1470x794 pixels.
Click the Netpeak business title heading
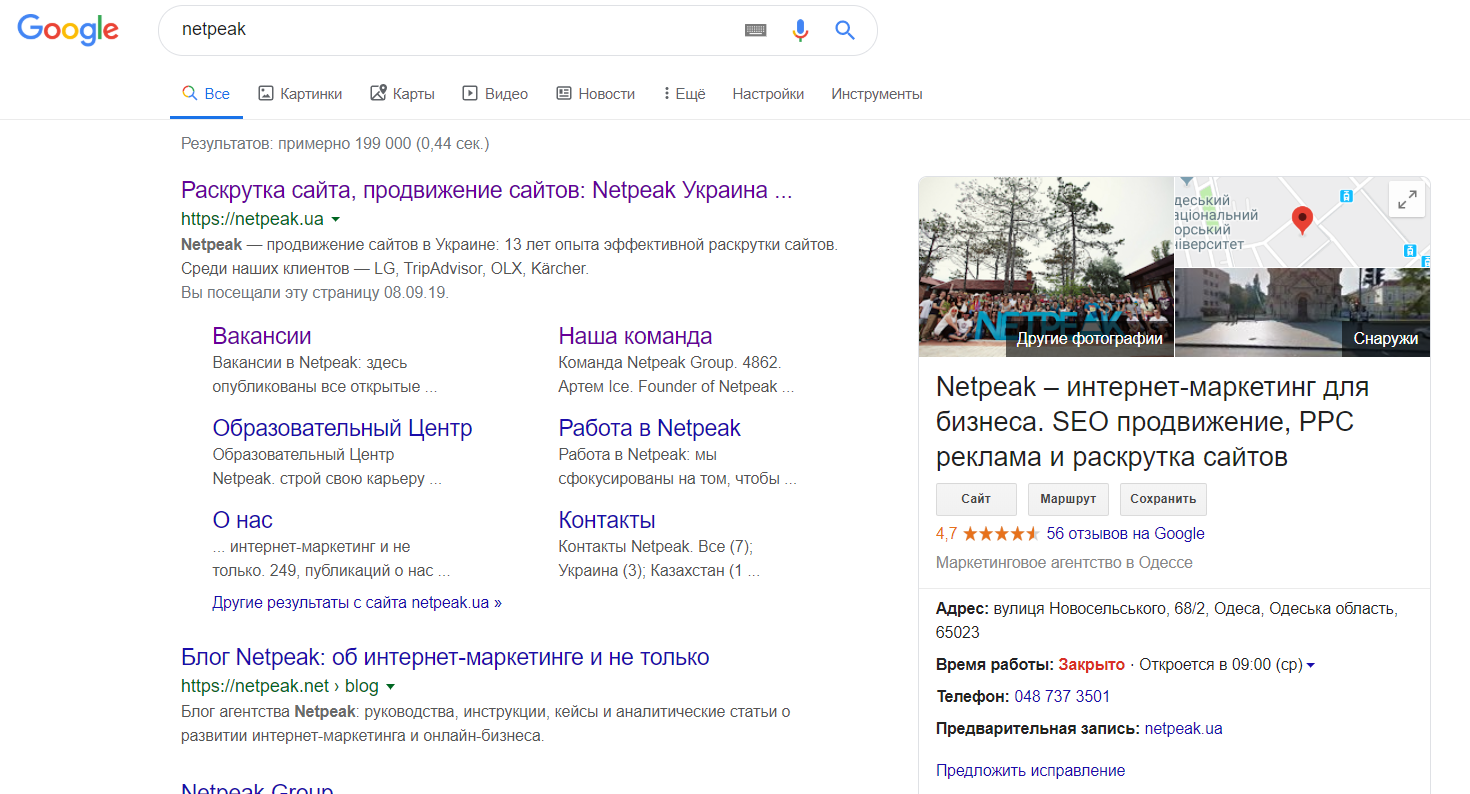(x=1152, y=422)
